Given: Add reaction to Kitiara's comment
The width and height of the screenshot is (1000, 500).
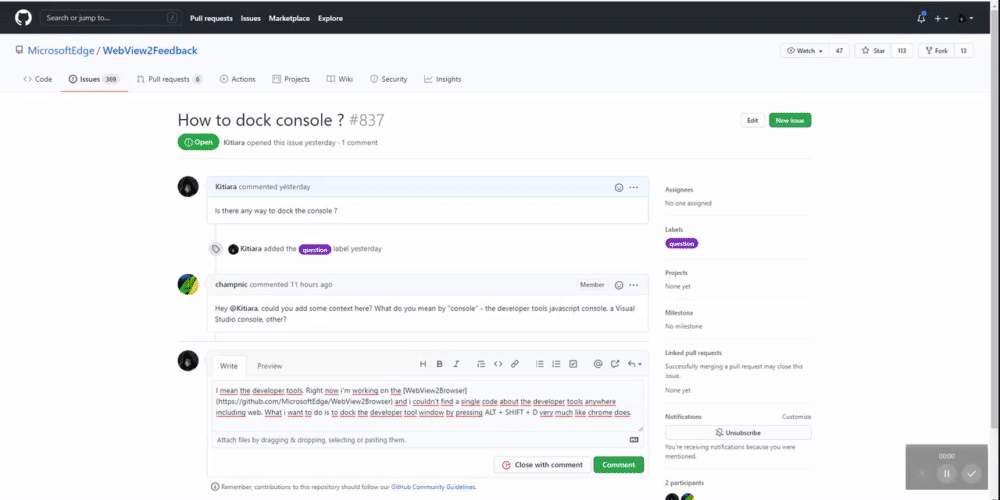Looking at the screenshot, I should (x=619, y=188).
